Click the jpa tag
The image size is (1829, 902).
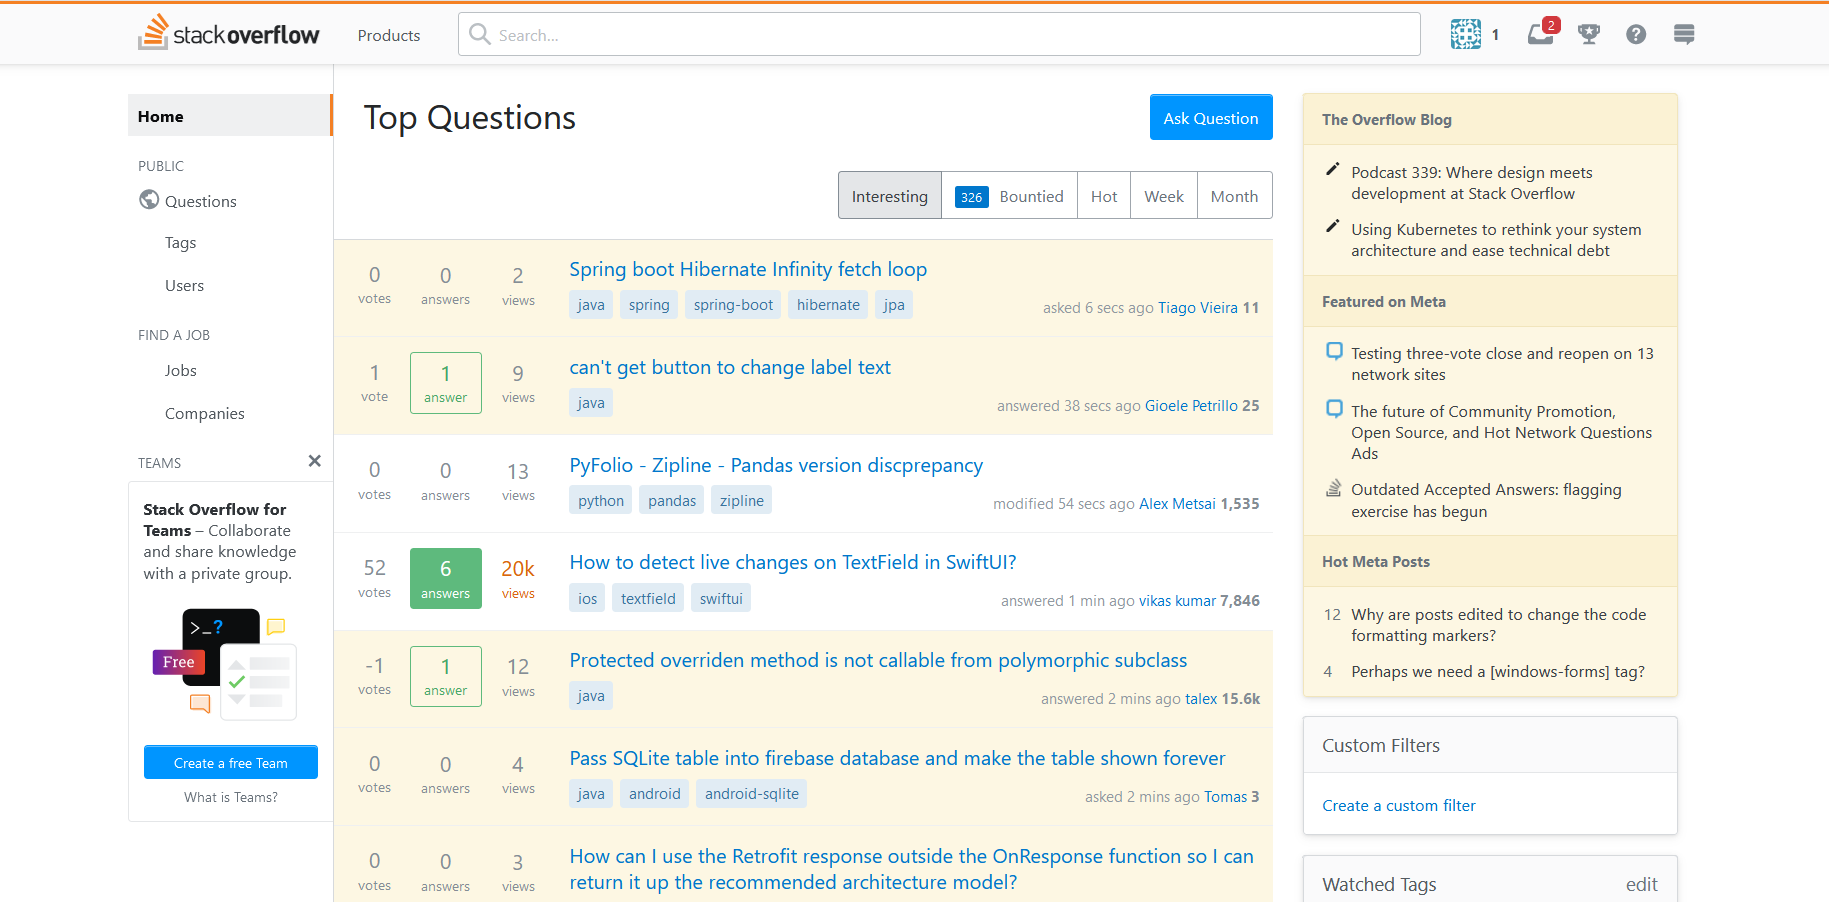click(x=894, y=305)
